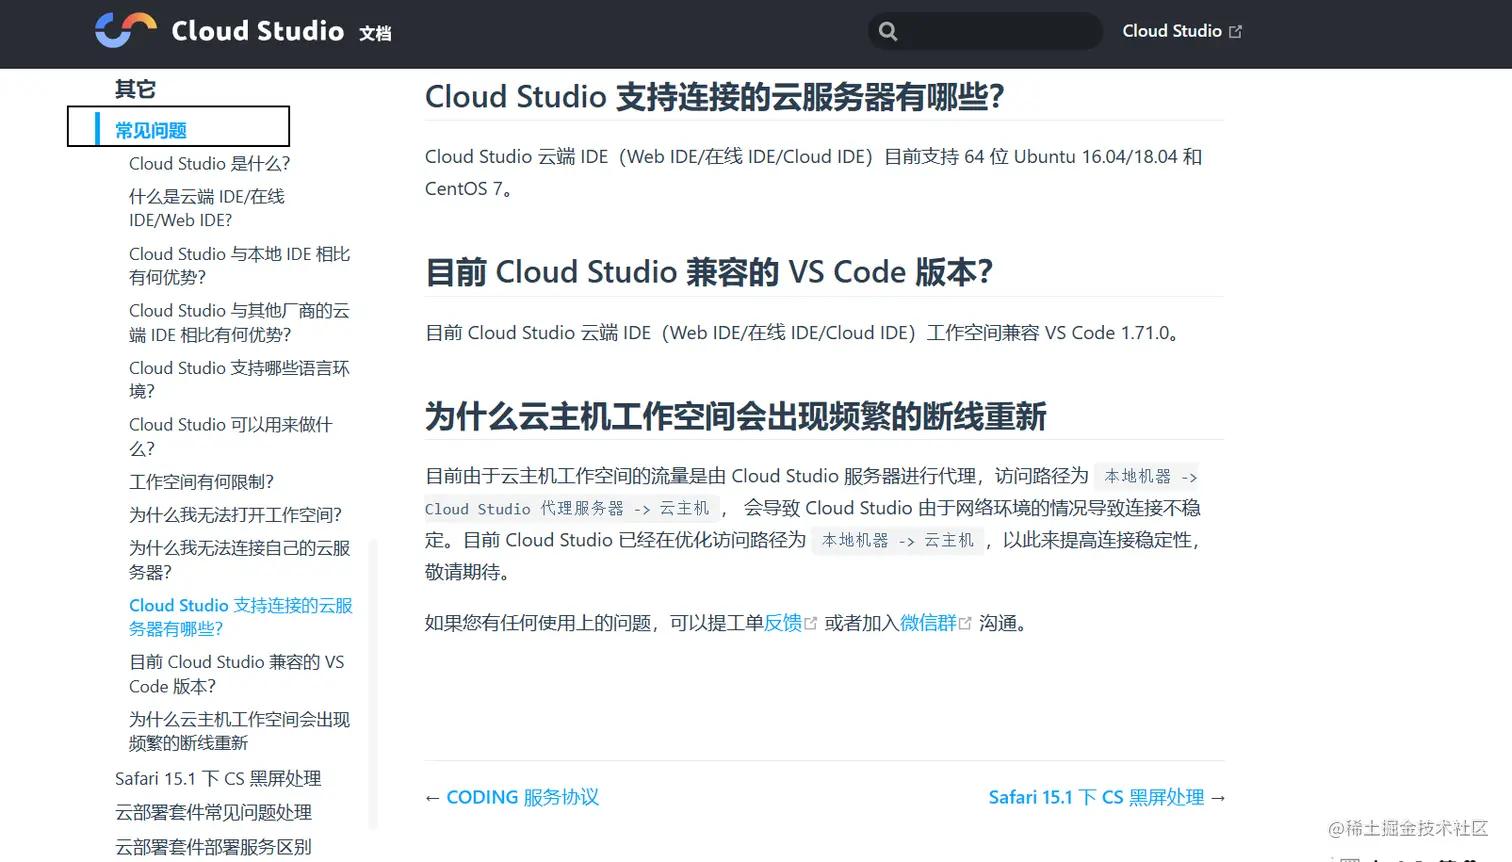Click heading Cloud Studio 支持连接的云服务器有哪些?
This screenshot has height=862, width=1512.
714,97
